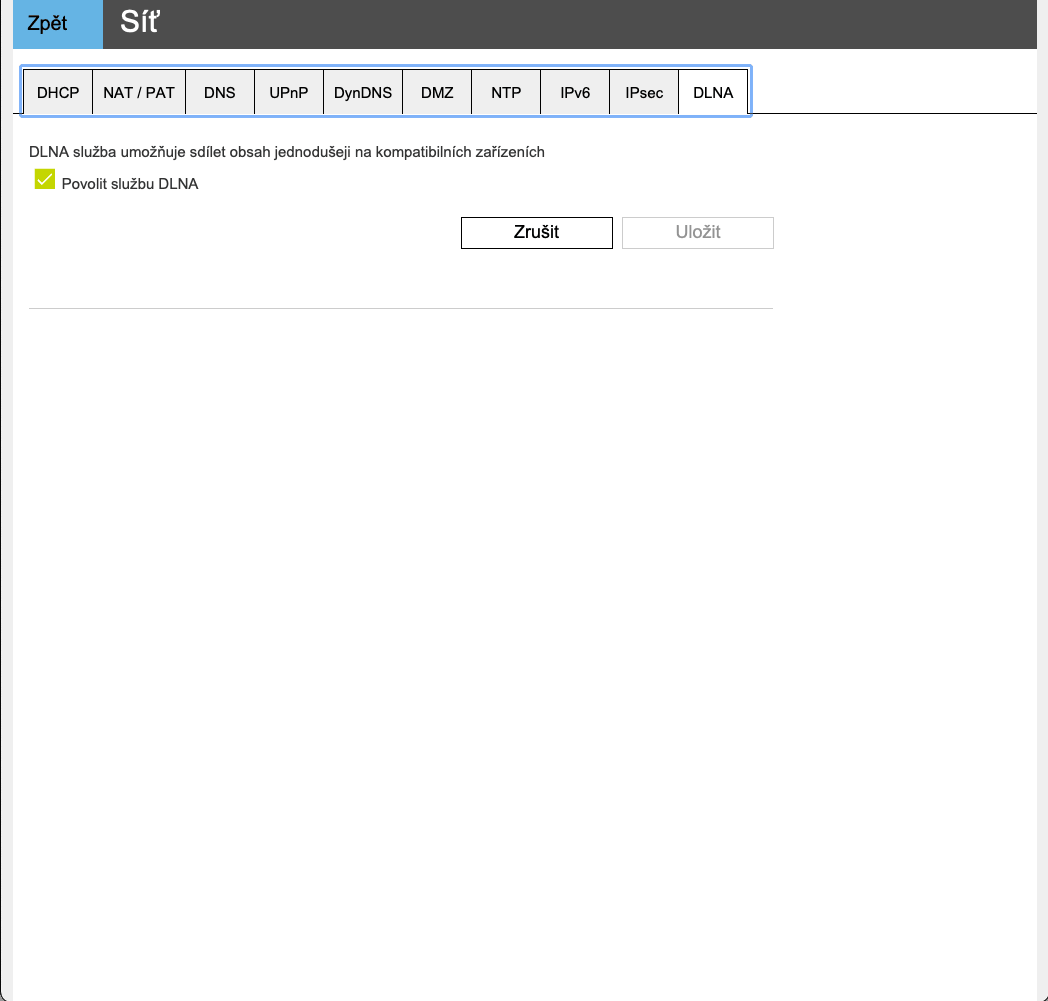Open the DHCP tab
Viewport: 1048px width, 1001px height.
coord(58,92)
